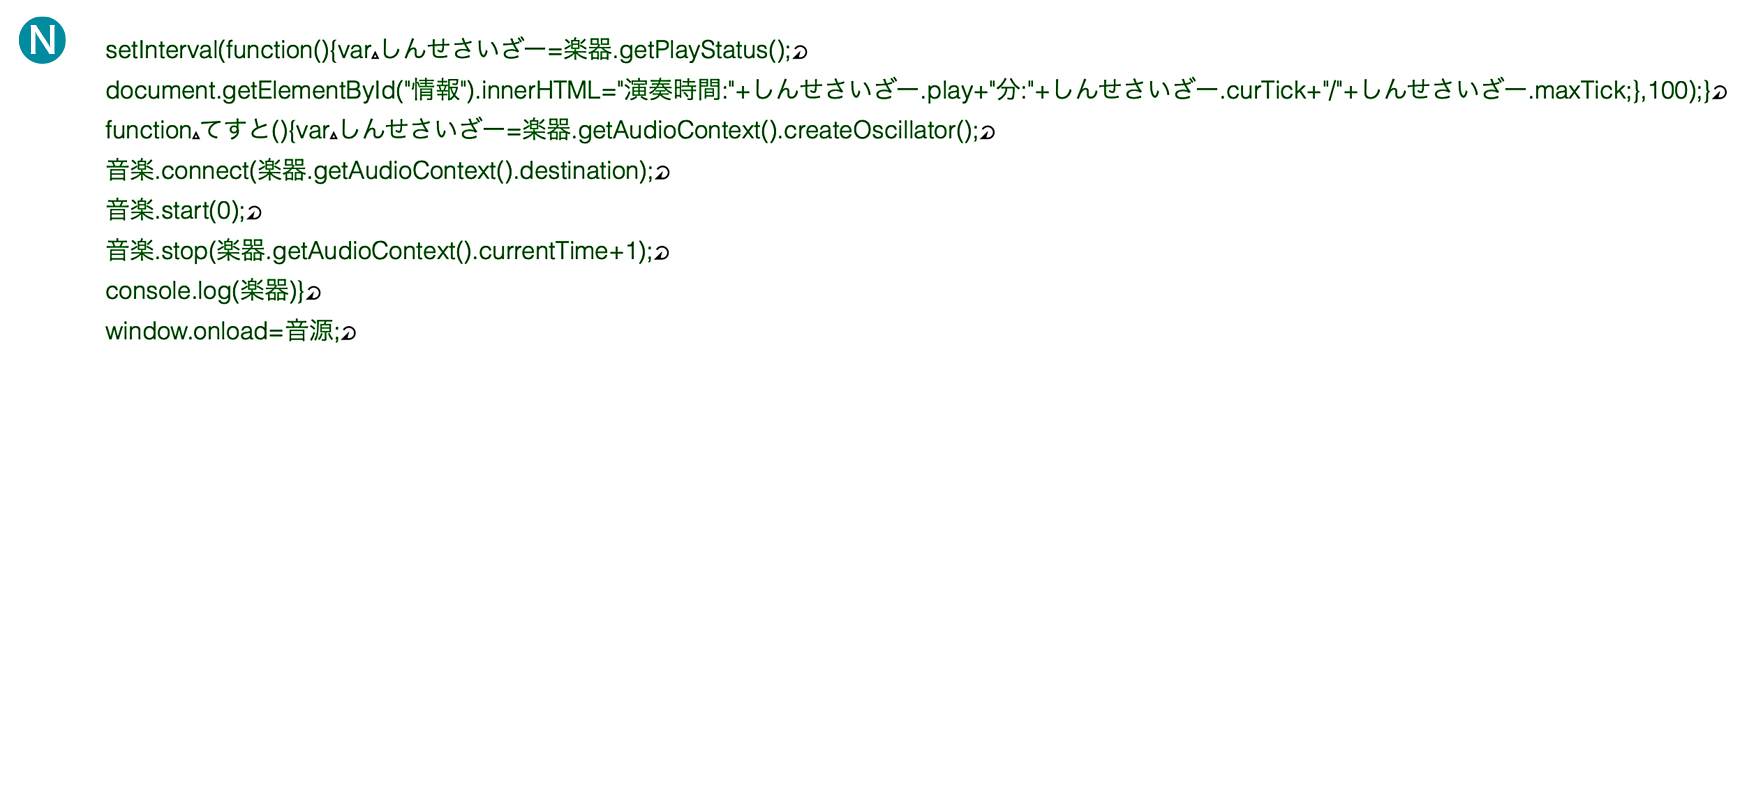
Task: Click the 音楽.start(0) statement
Action: tap(171, 210)
